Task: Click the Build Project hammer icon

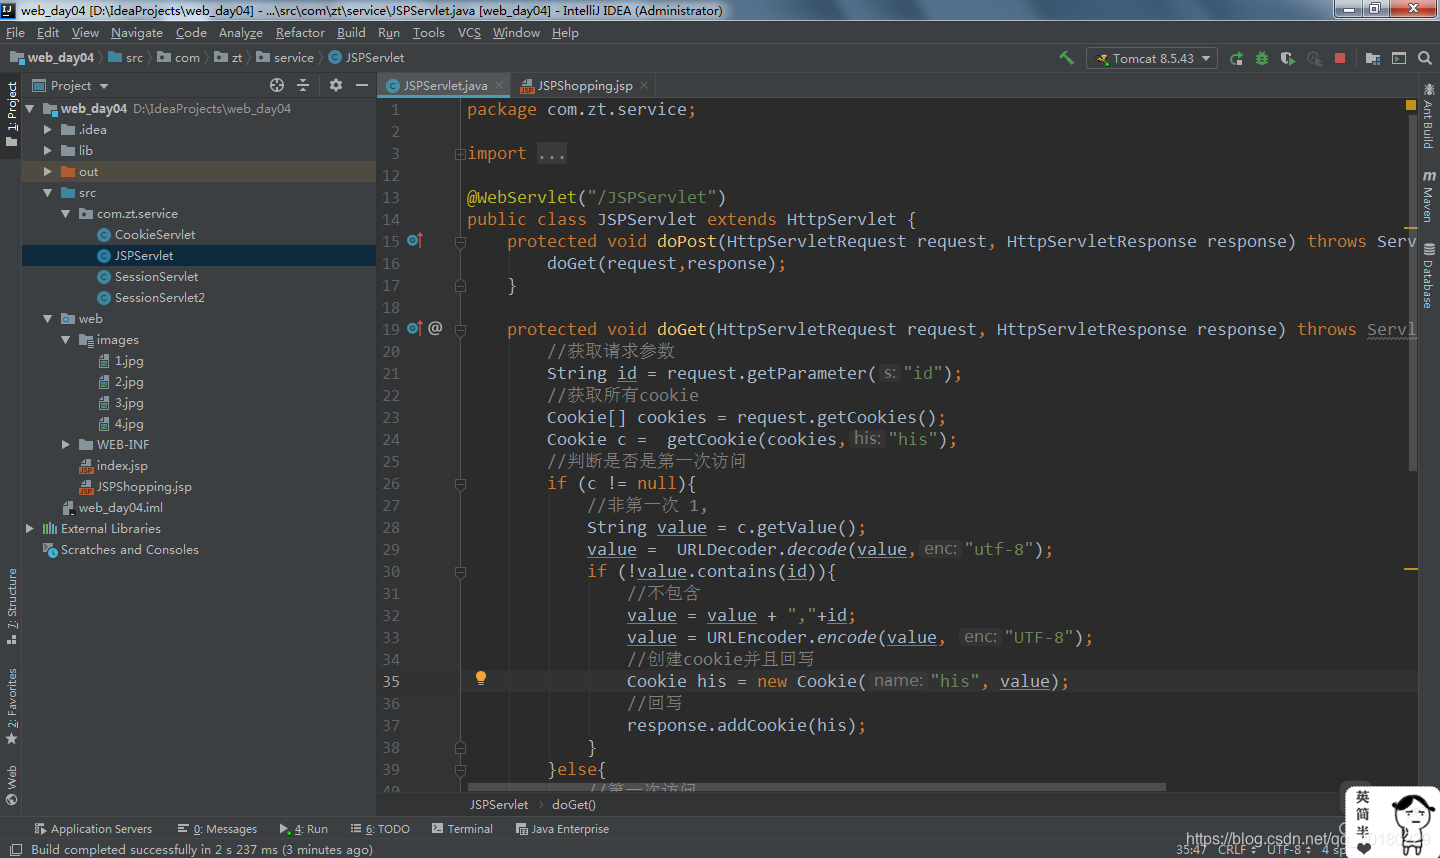Action: pyautogui.click(x=1066, y=58)
